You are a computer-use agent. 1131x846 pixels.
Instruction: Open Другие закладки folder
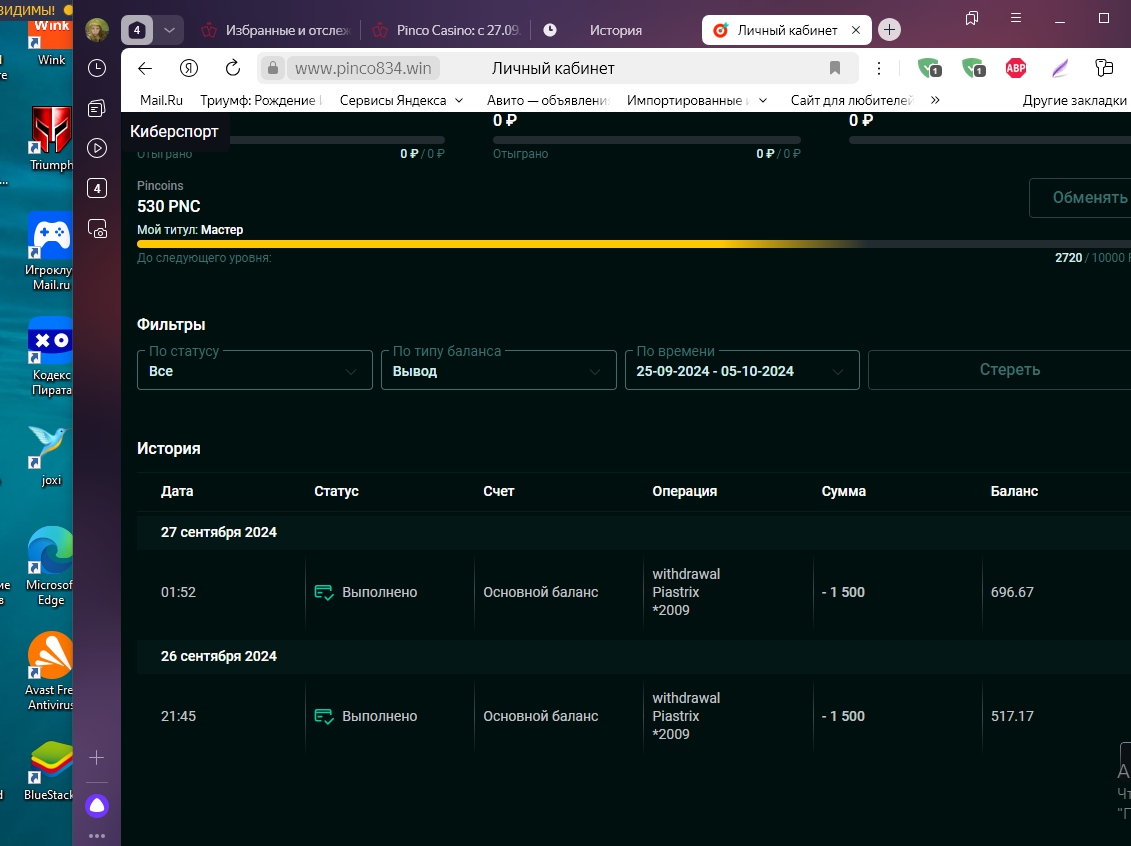[1075, 100]
